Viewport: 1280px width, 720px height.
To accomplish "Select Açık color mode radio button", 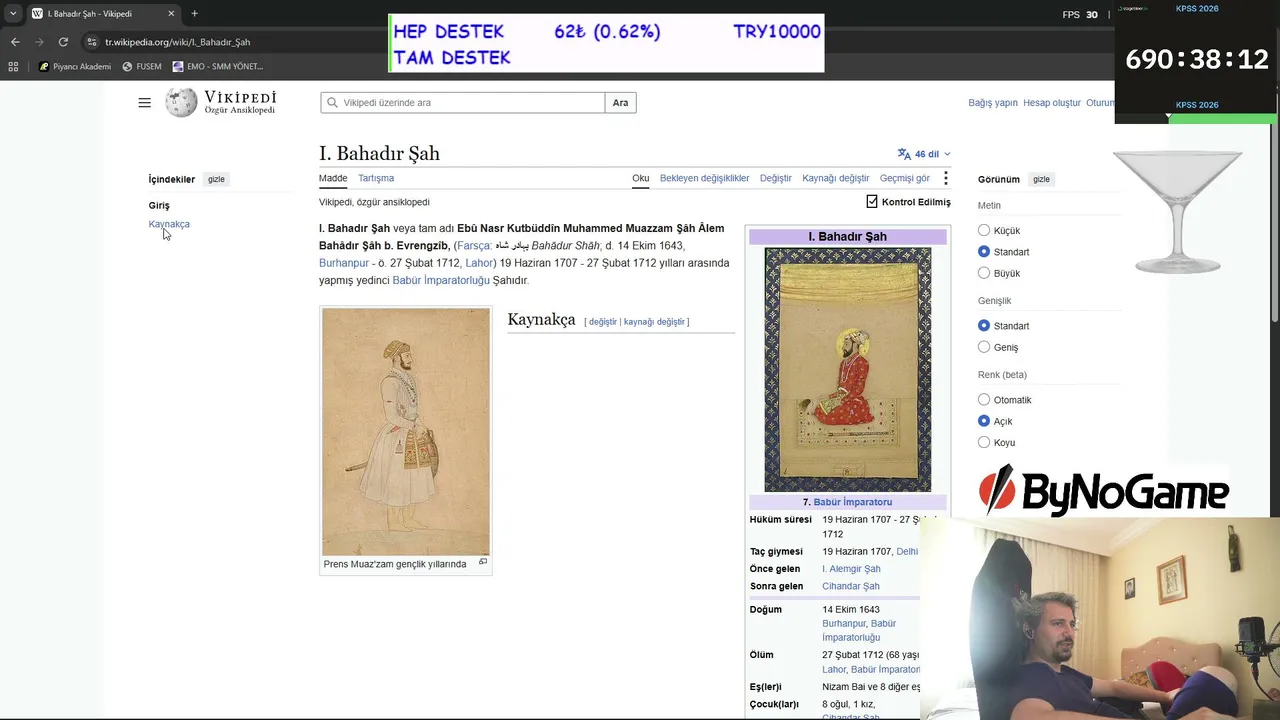I will click(984, 421).
